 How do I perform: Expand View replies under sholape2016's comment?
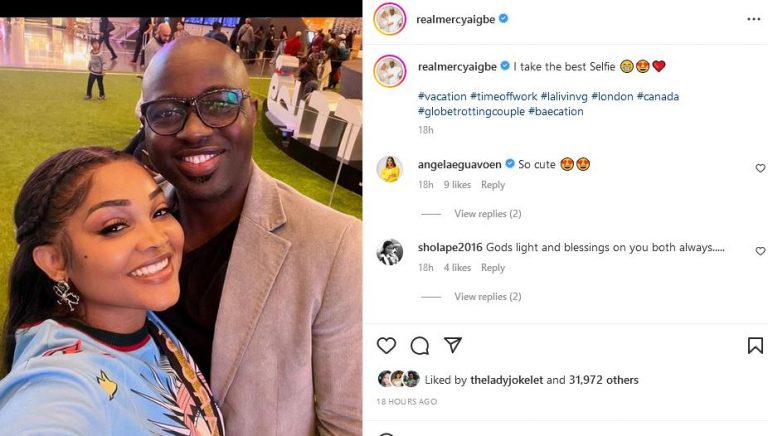pos(487,296)
